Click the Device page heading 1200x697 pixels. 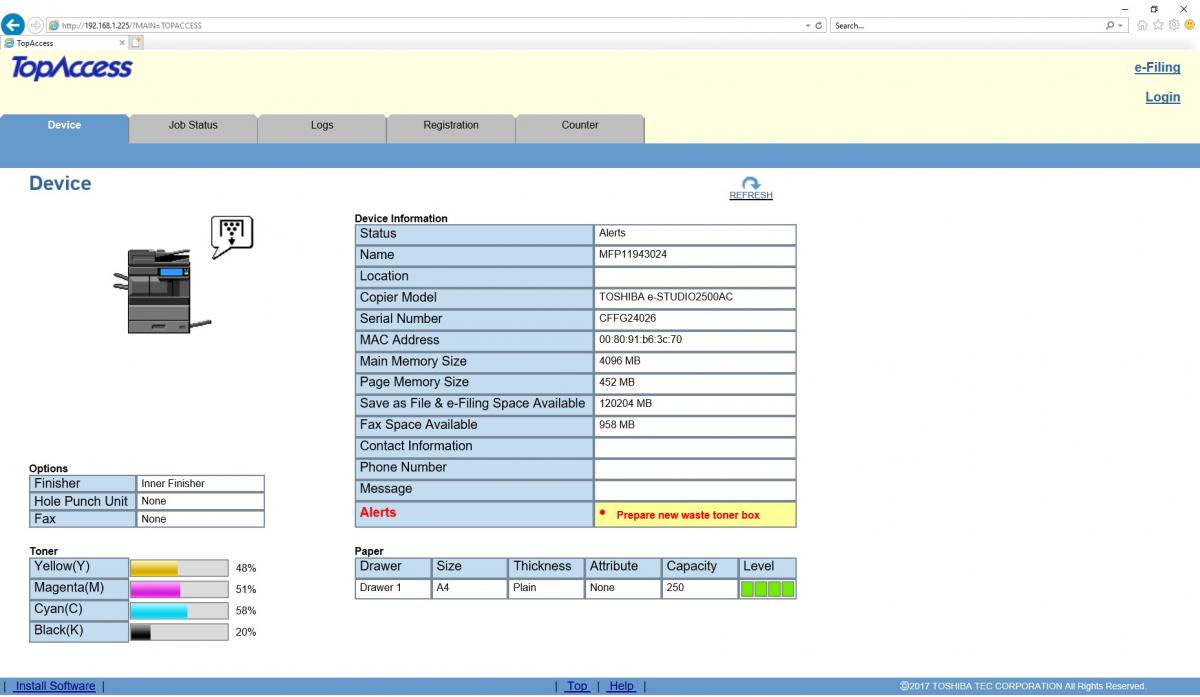(x=60, y=184)
